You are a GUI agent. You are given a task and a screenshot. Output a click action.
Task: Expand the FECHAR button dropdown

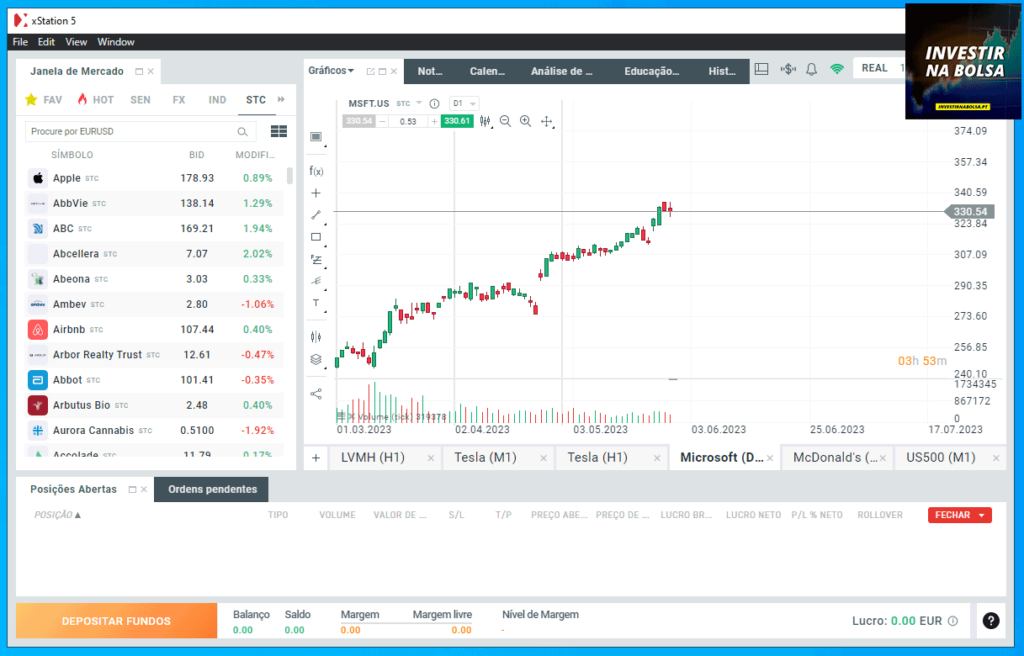coord(982,515)
